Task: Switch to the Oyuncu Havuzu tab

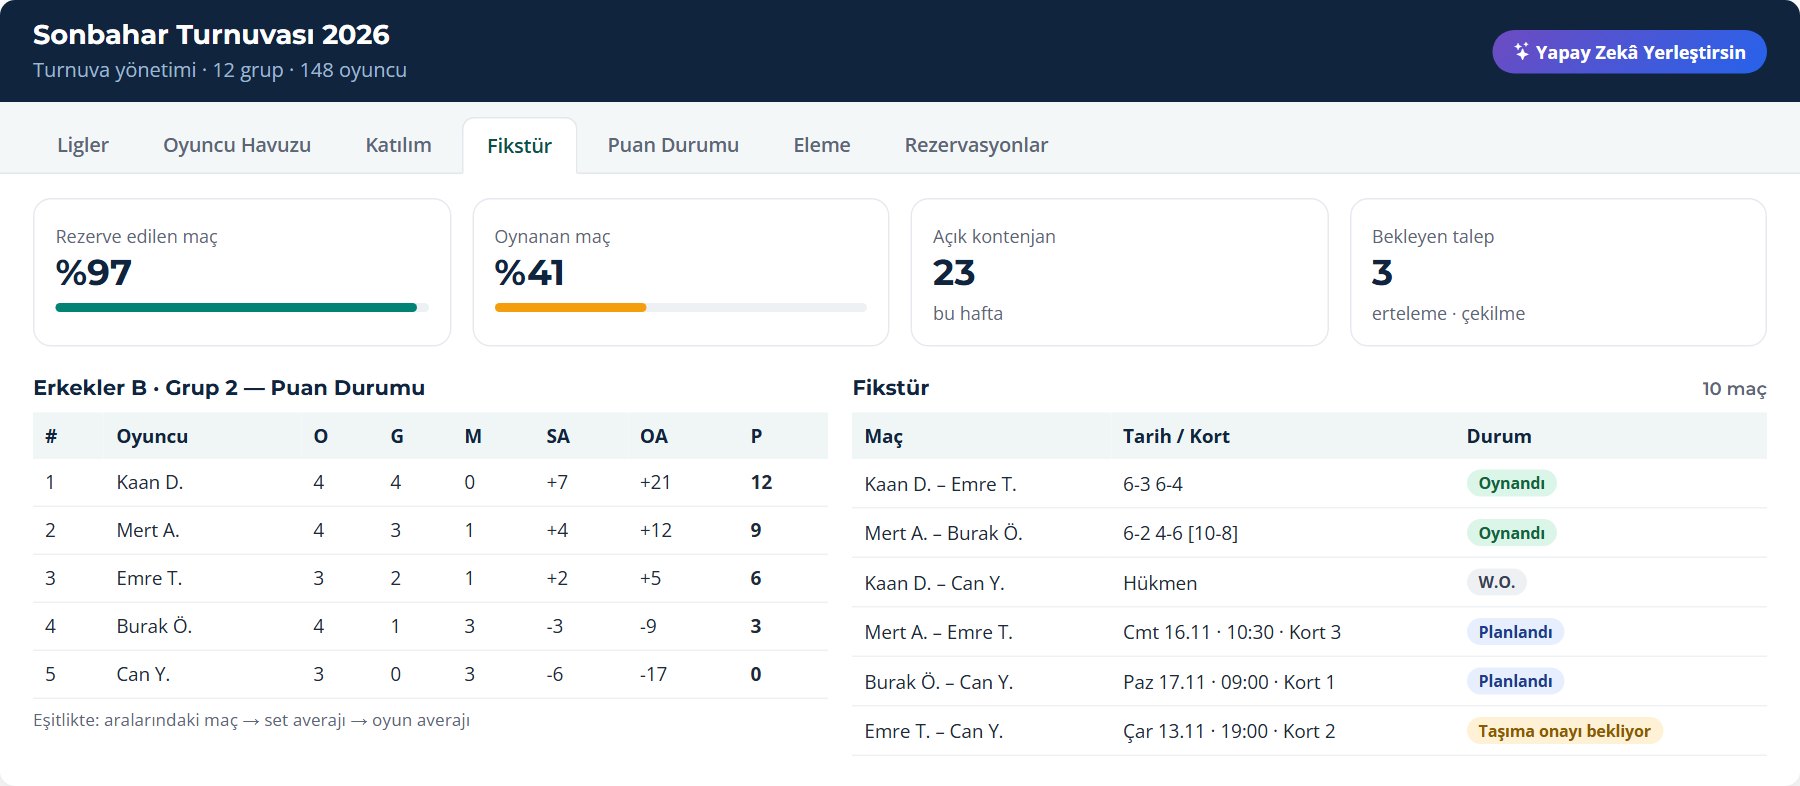Action: pyautogui.click(x=237, y=145)
